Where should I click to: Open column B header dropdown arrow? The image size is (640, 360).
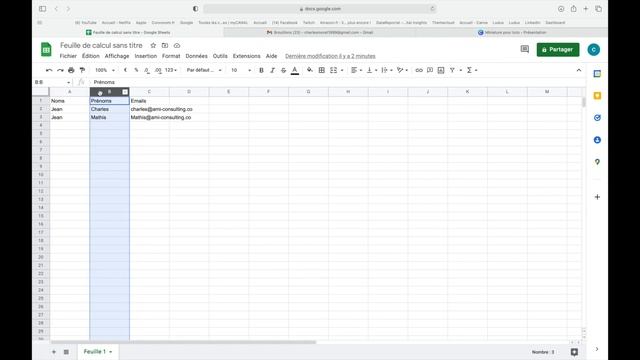pyautogui.click(x=125, y=92)
